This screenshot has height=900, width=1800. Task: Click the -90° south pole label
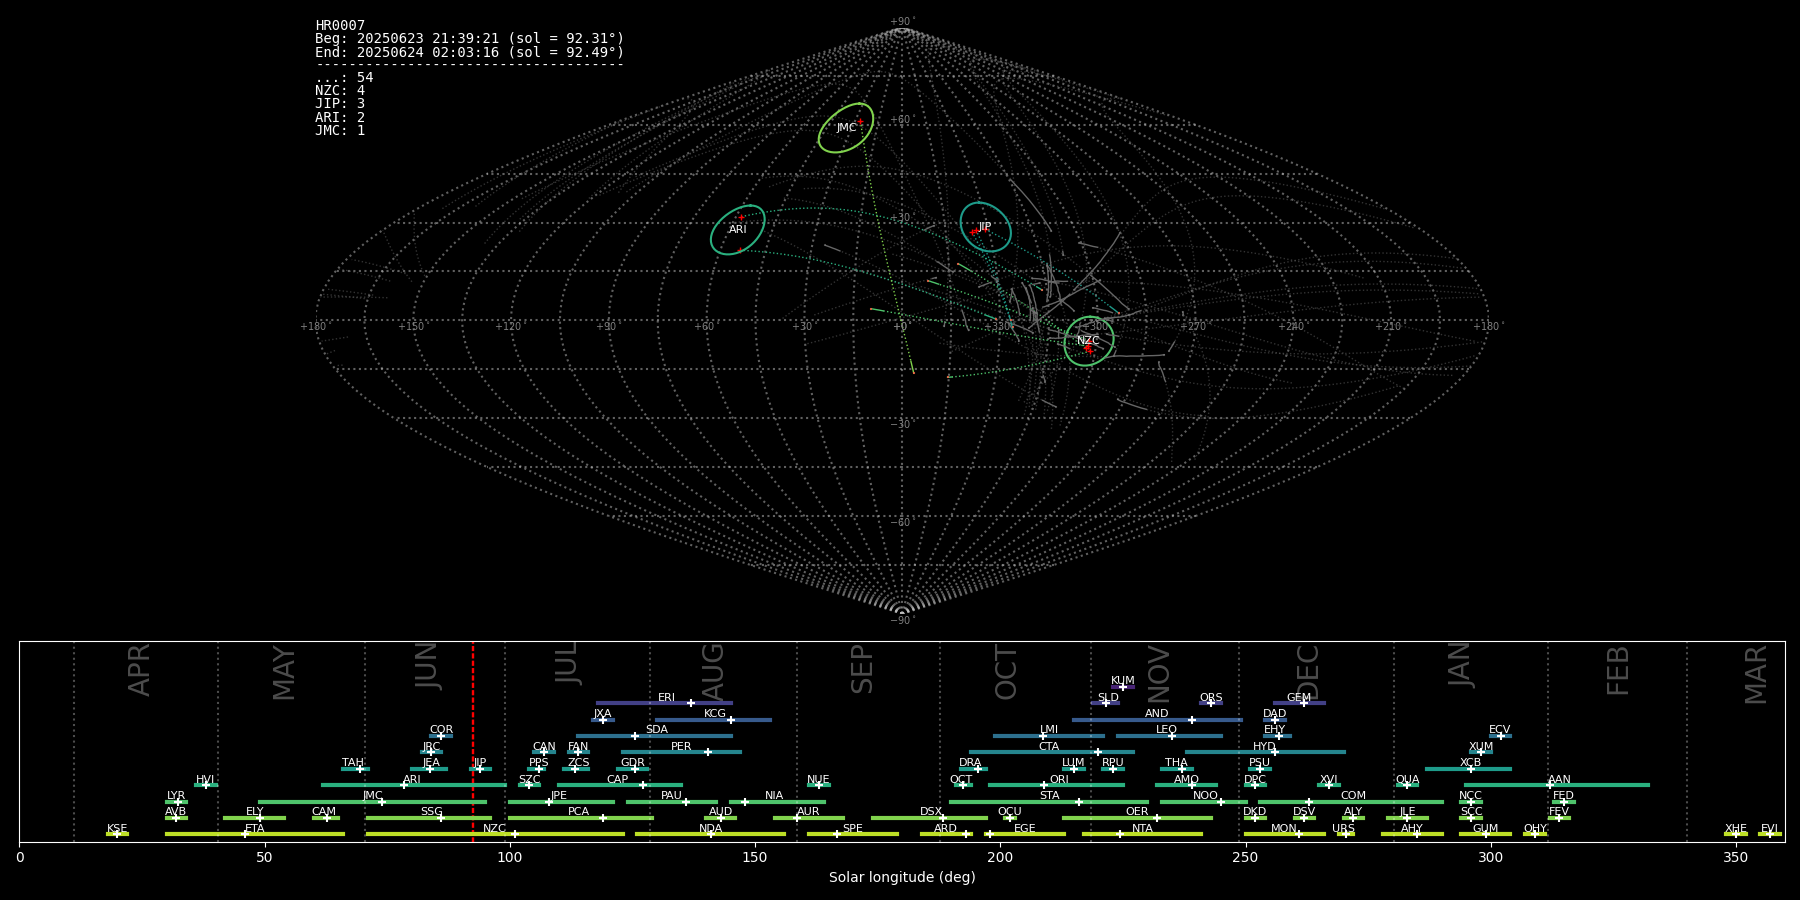pyautogui.click(x=902, y=621)
